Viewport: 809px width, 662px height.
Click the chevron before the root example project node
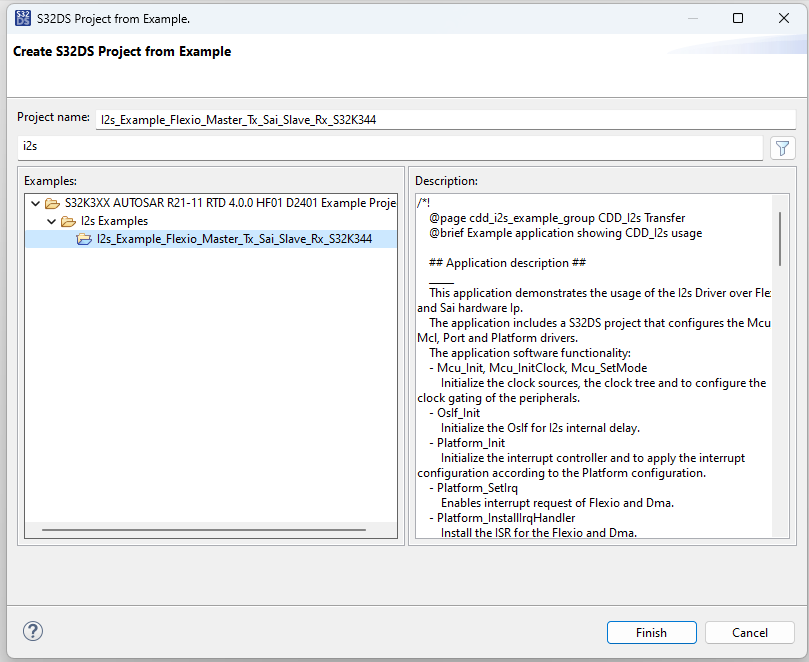35,202
